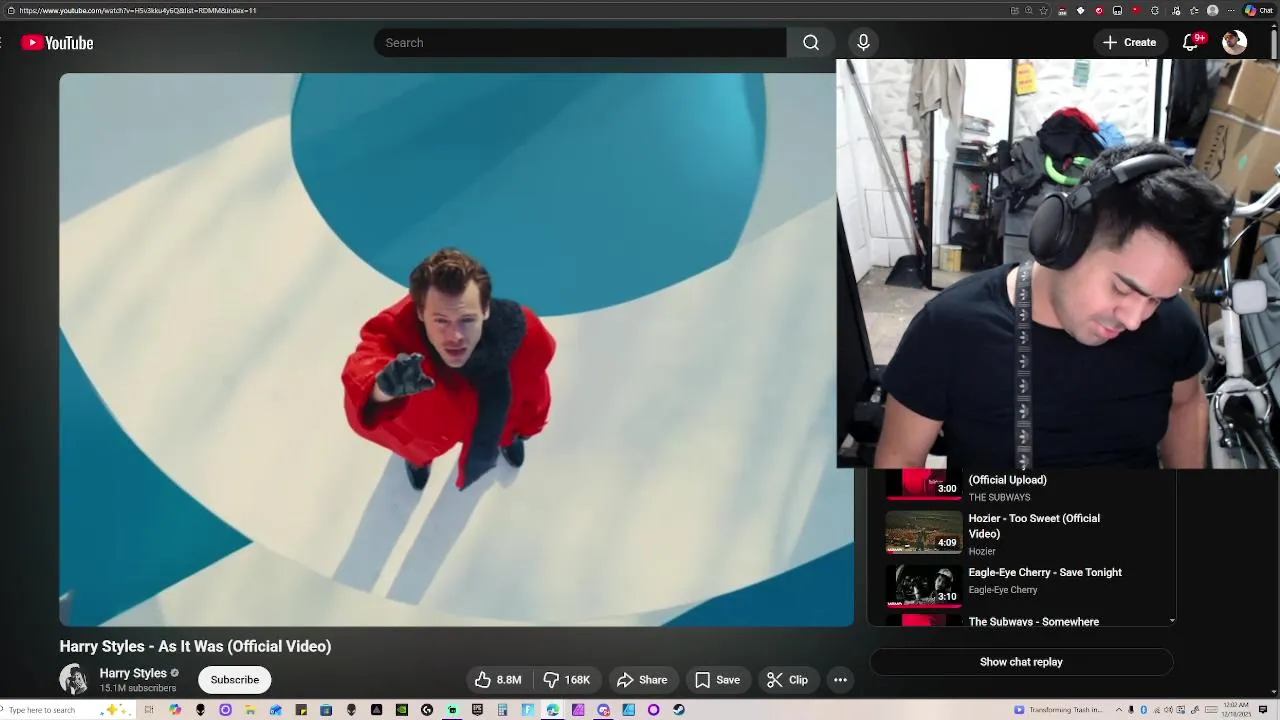
Task: Open the YouTube home logo
Action: [57, 43]
